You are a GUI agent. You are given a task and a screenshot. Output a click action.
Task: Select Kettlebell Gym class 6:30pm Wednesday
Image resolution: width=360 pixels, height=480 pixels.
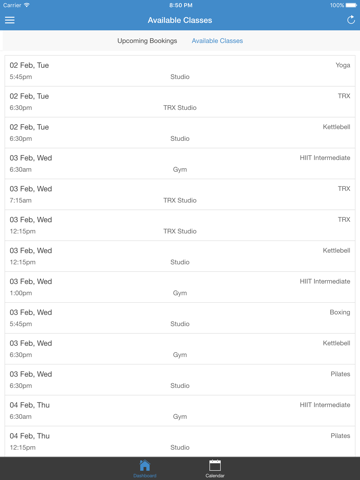[x=180, y=349]
